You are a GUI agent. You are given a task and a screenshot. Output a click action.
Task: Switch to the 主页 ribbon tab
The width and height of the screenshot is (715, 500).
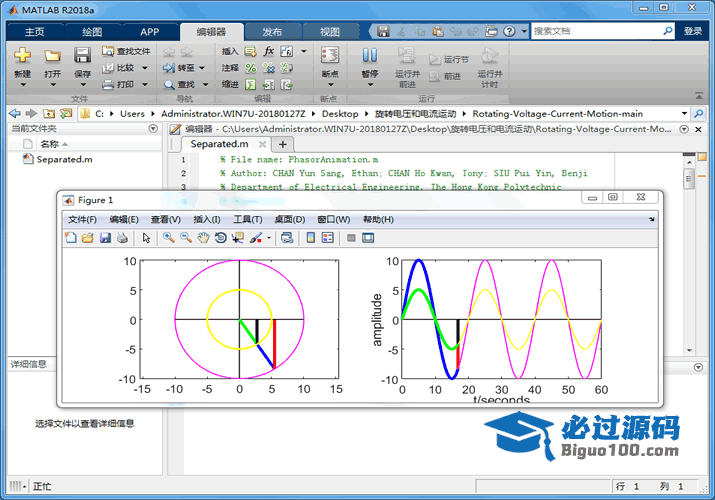point(34,31)
